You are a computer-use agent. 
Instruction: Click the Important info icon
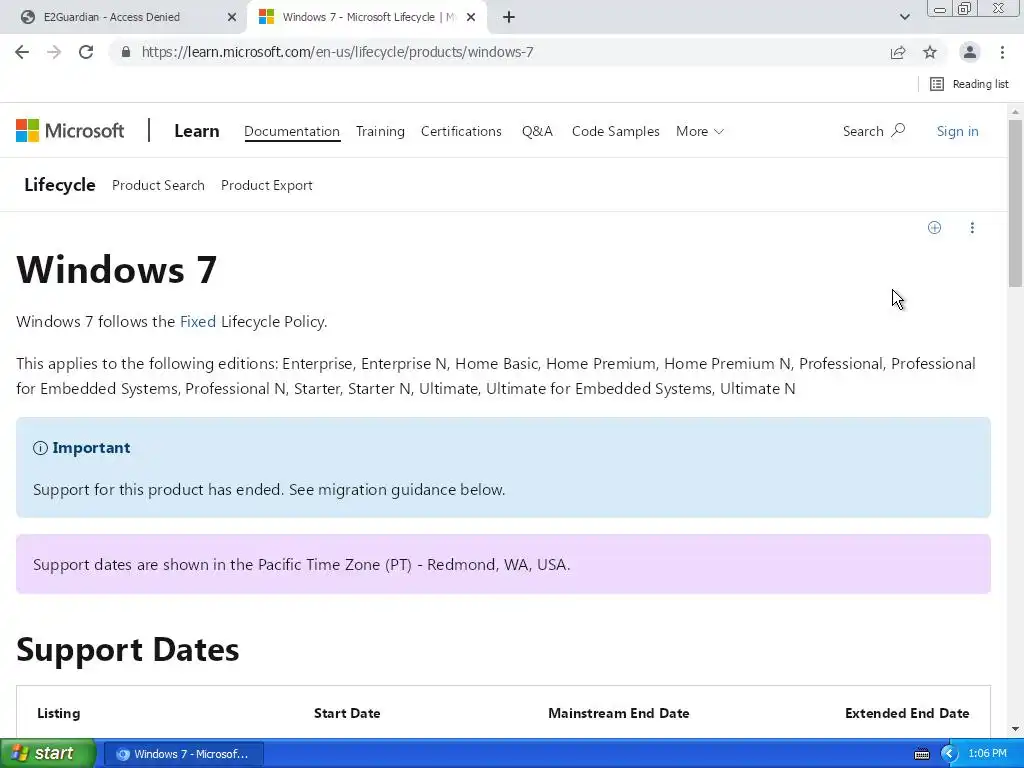[x=40, y=448]
